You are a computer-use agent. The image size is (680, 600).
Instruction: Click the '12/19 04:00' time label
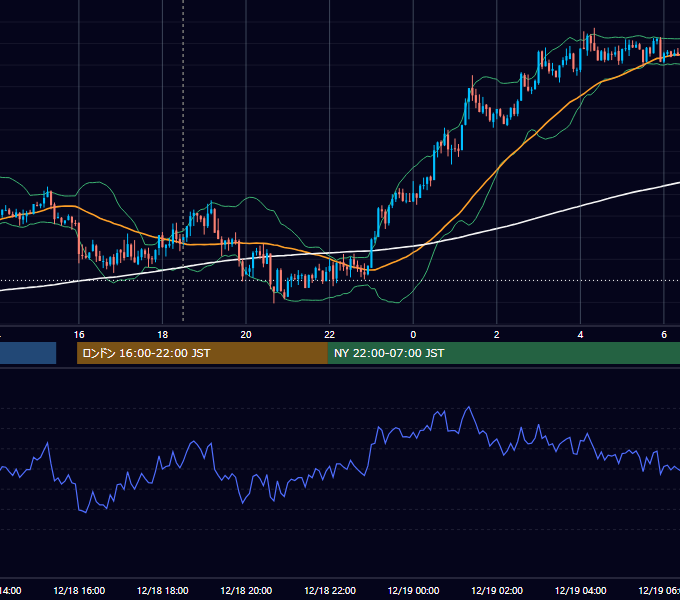581,590
